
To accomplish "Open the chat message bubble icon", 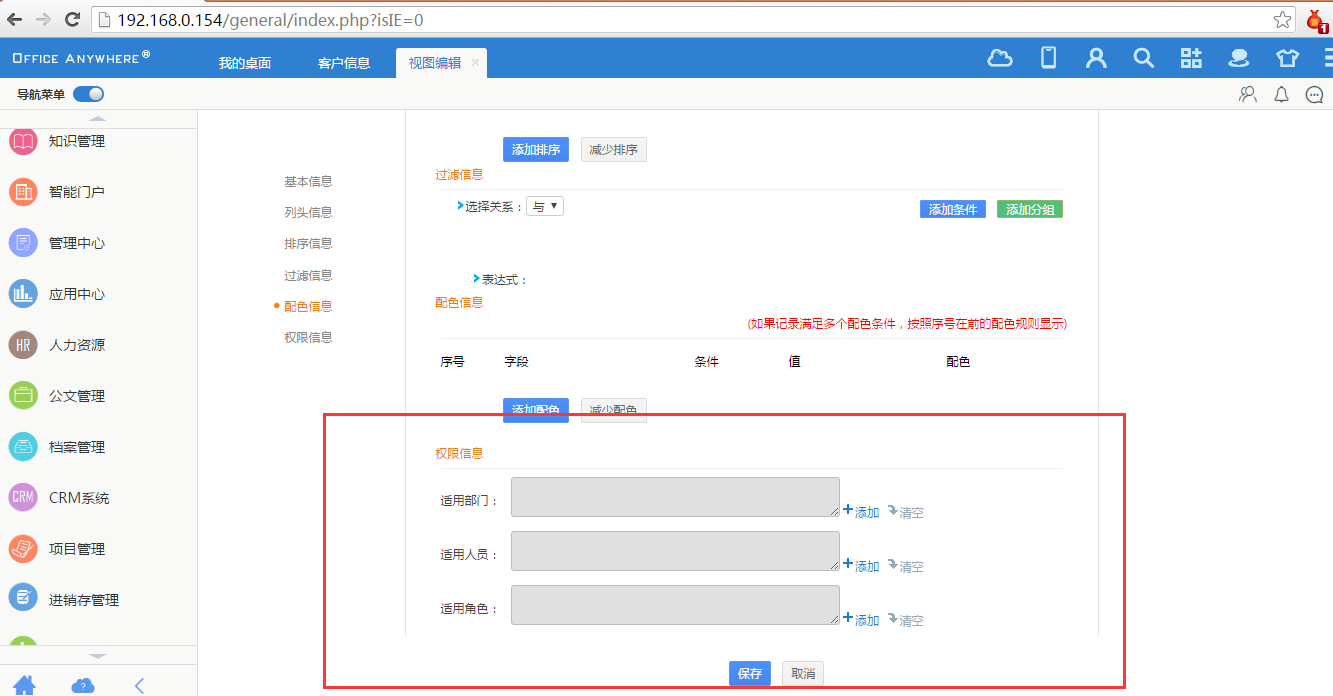I will [1314, 95].
